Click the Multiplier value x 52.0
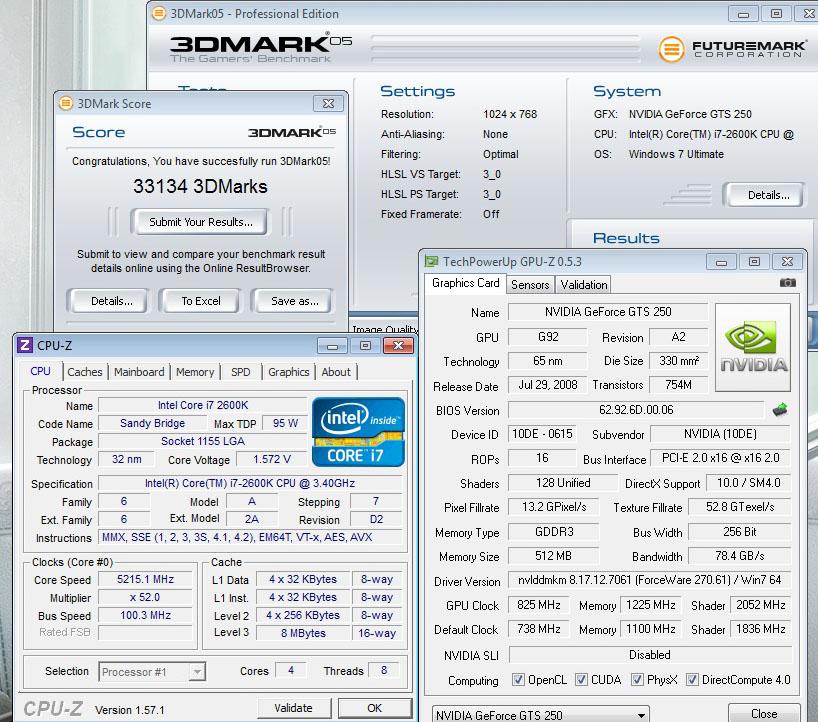Screen dimensions: 818x722 click(145, 597)
